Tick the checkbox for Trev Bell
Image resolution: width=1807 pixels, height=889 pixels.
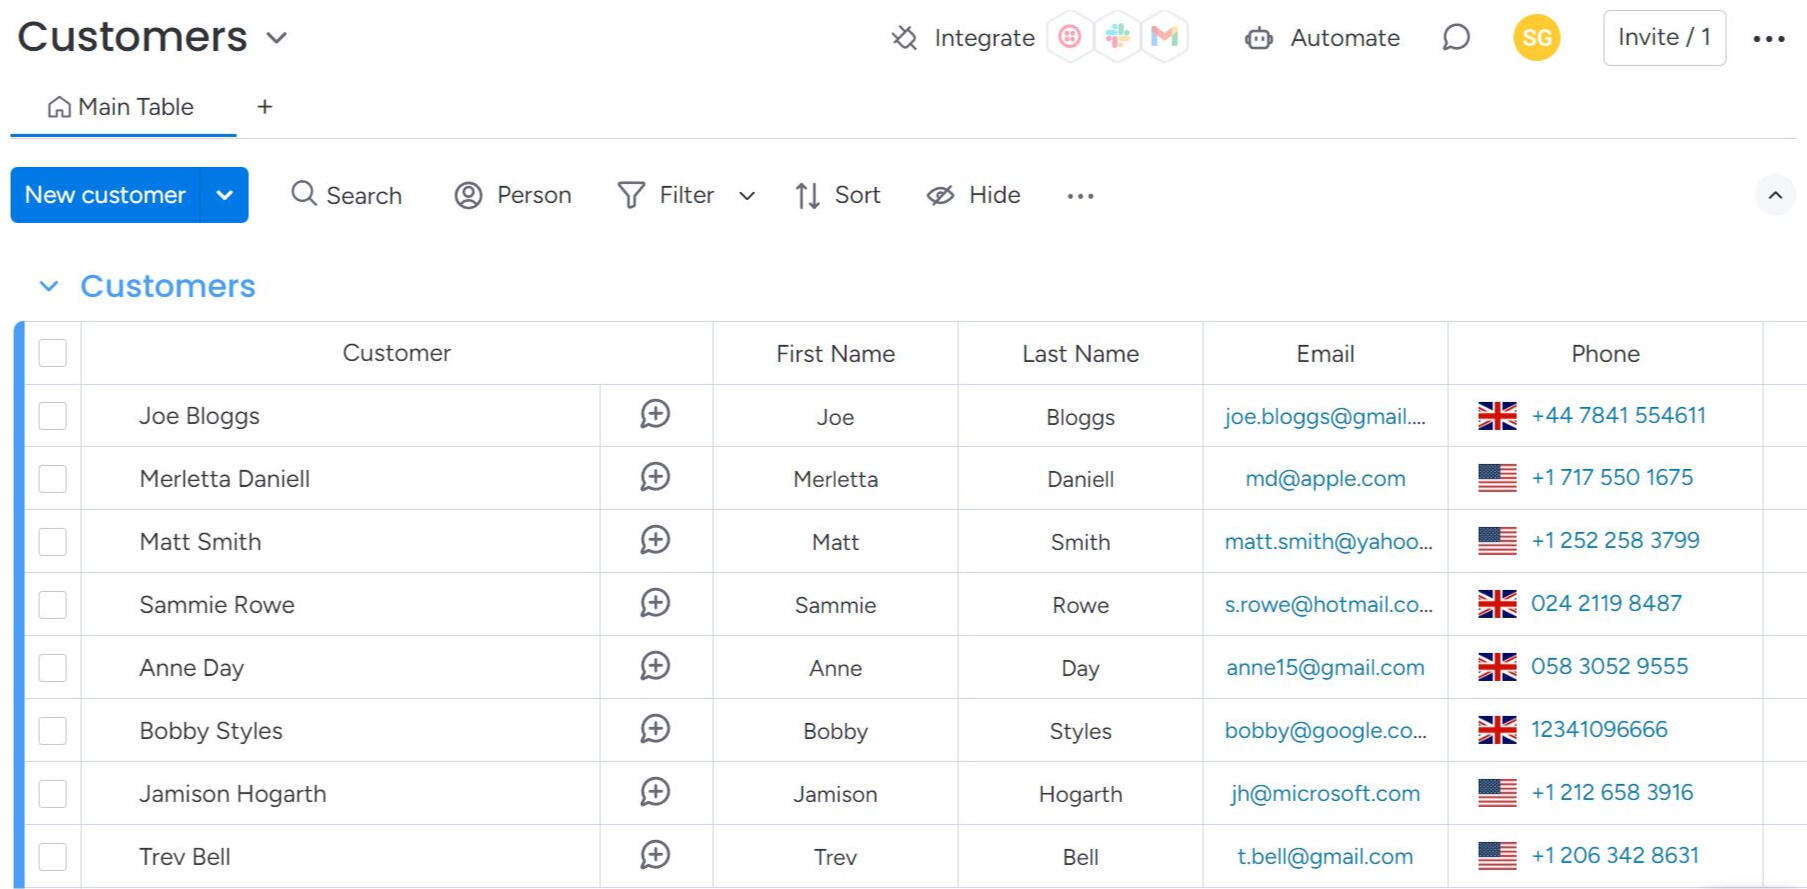53,857
